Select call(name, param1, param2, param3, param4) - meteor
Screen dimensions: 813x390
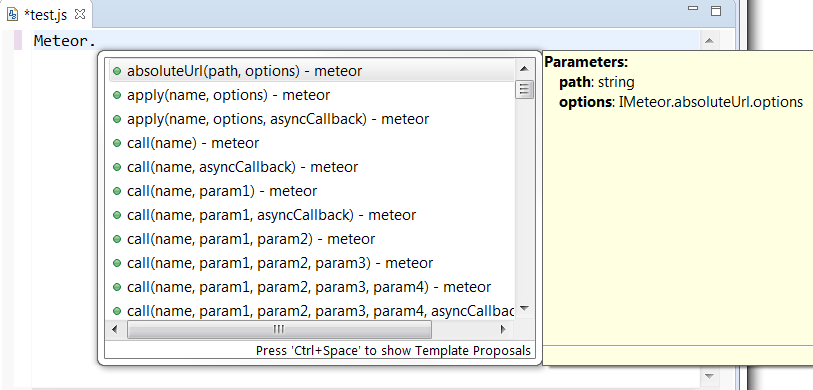[312, 287]
